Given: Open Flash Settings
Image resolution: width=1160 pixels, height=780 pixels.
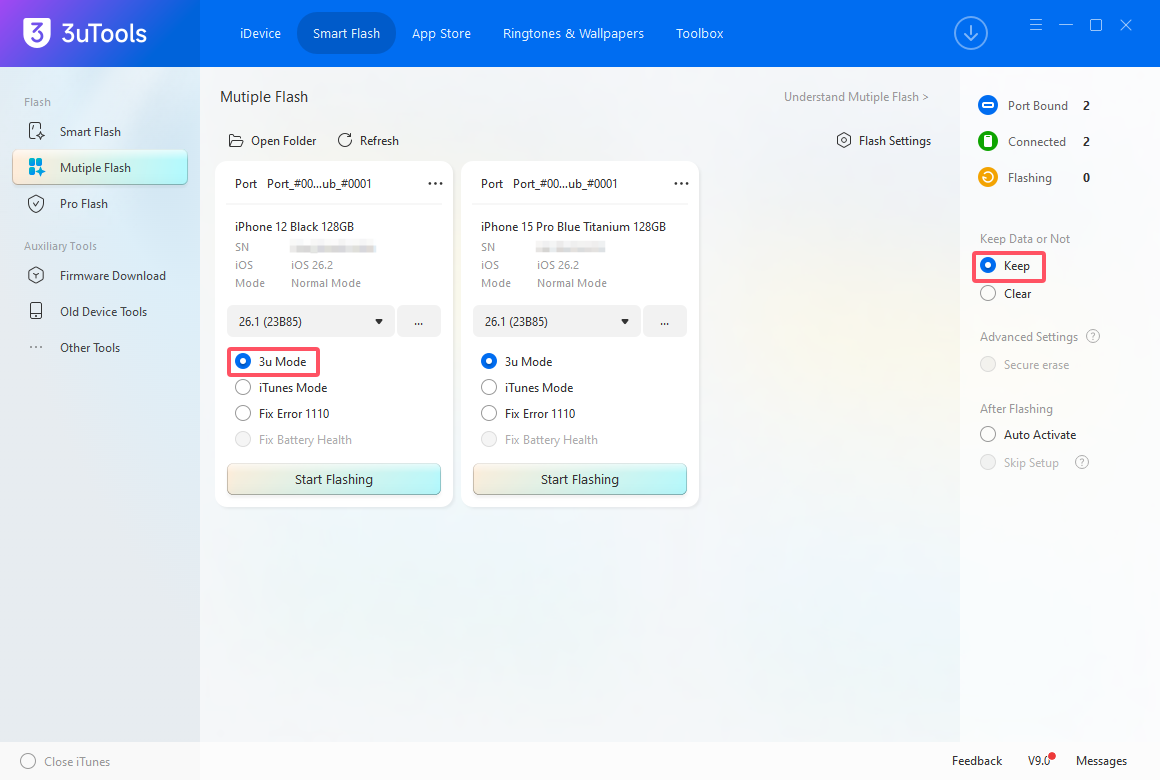Looking at the screenshot, I should pyautogui.click(x=884, y=140).
